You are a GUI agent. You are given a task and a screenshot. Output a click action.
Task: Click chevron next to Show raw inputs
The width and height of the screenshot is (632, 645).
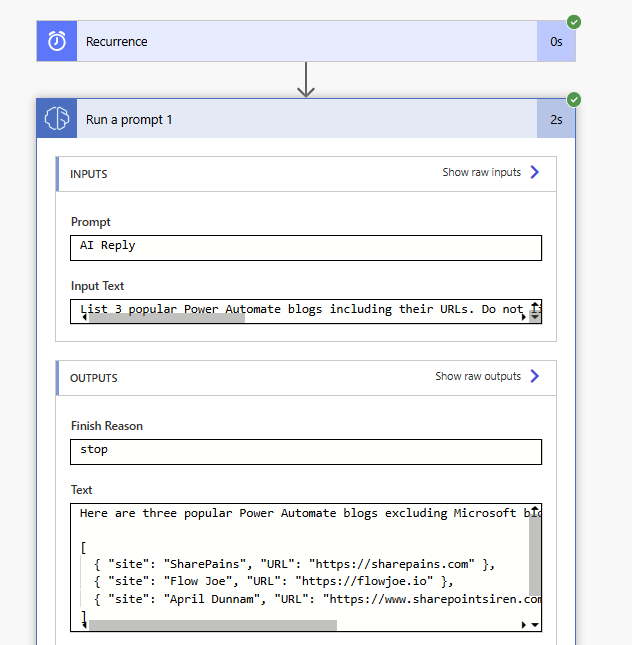tap(534, 172)
